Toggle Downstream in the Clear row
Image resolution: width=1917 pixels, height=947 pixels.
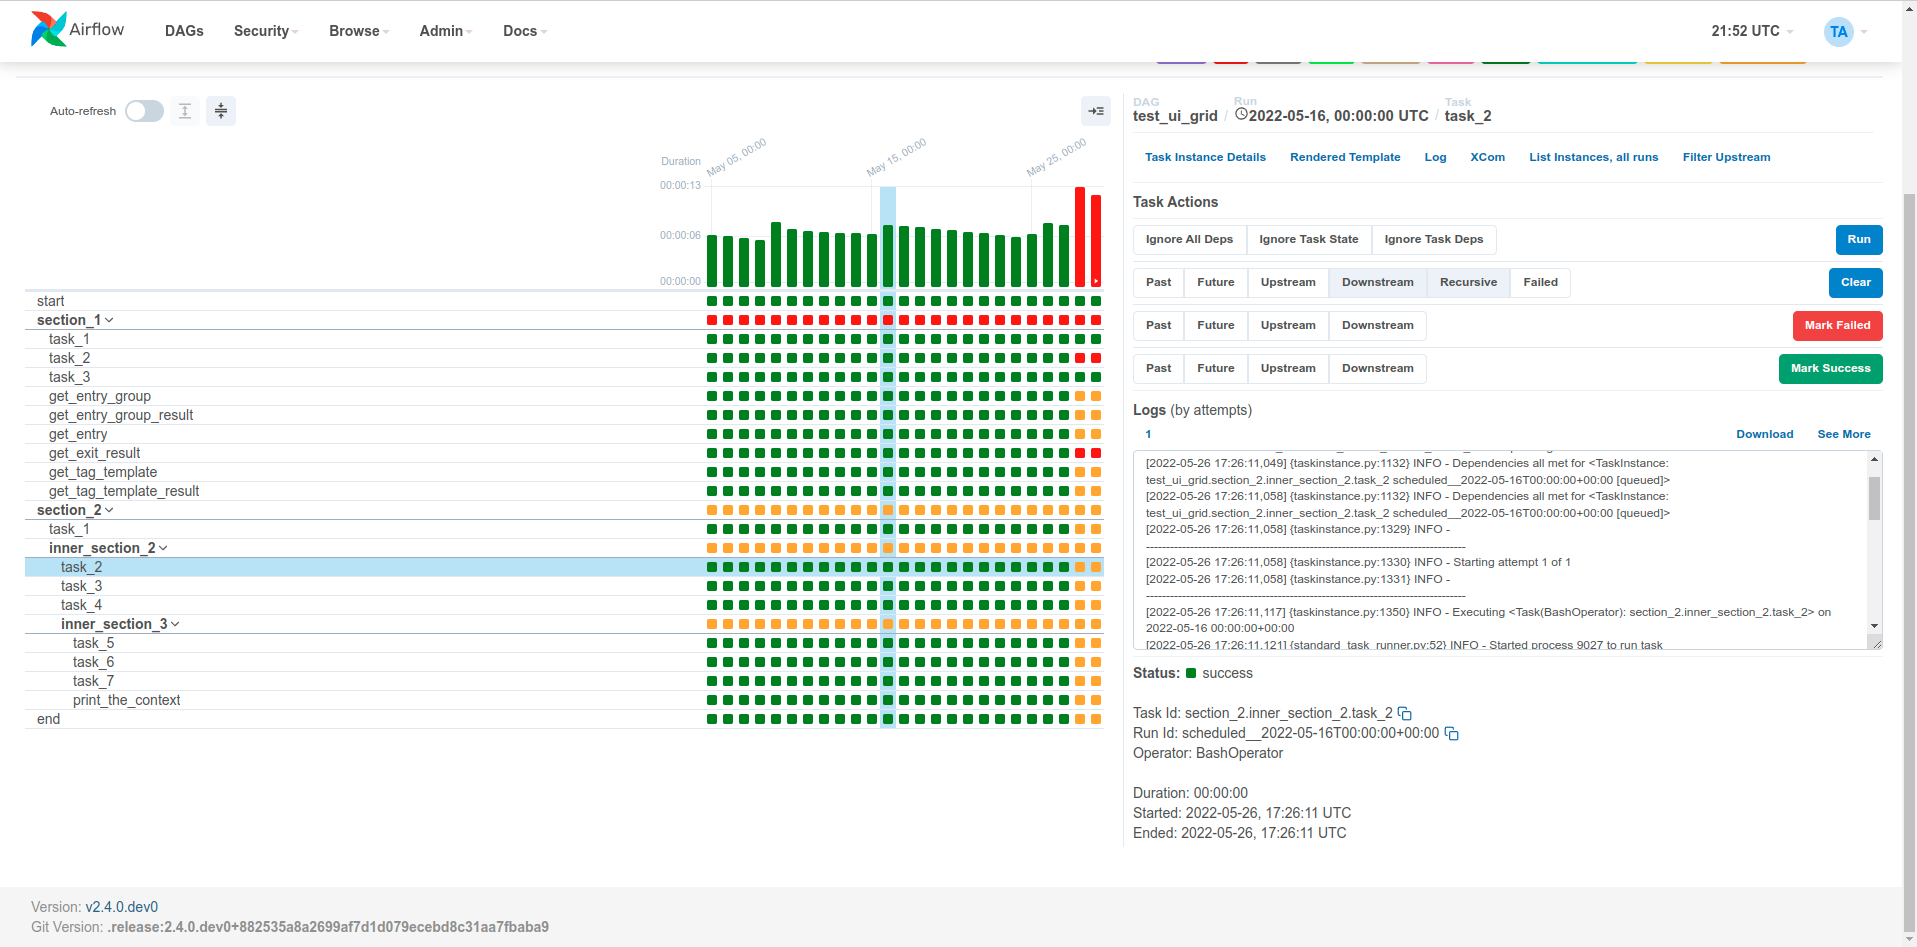pyautogui.click(x=1377, y=282)
